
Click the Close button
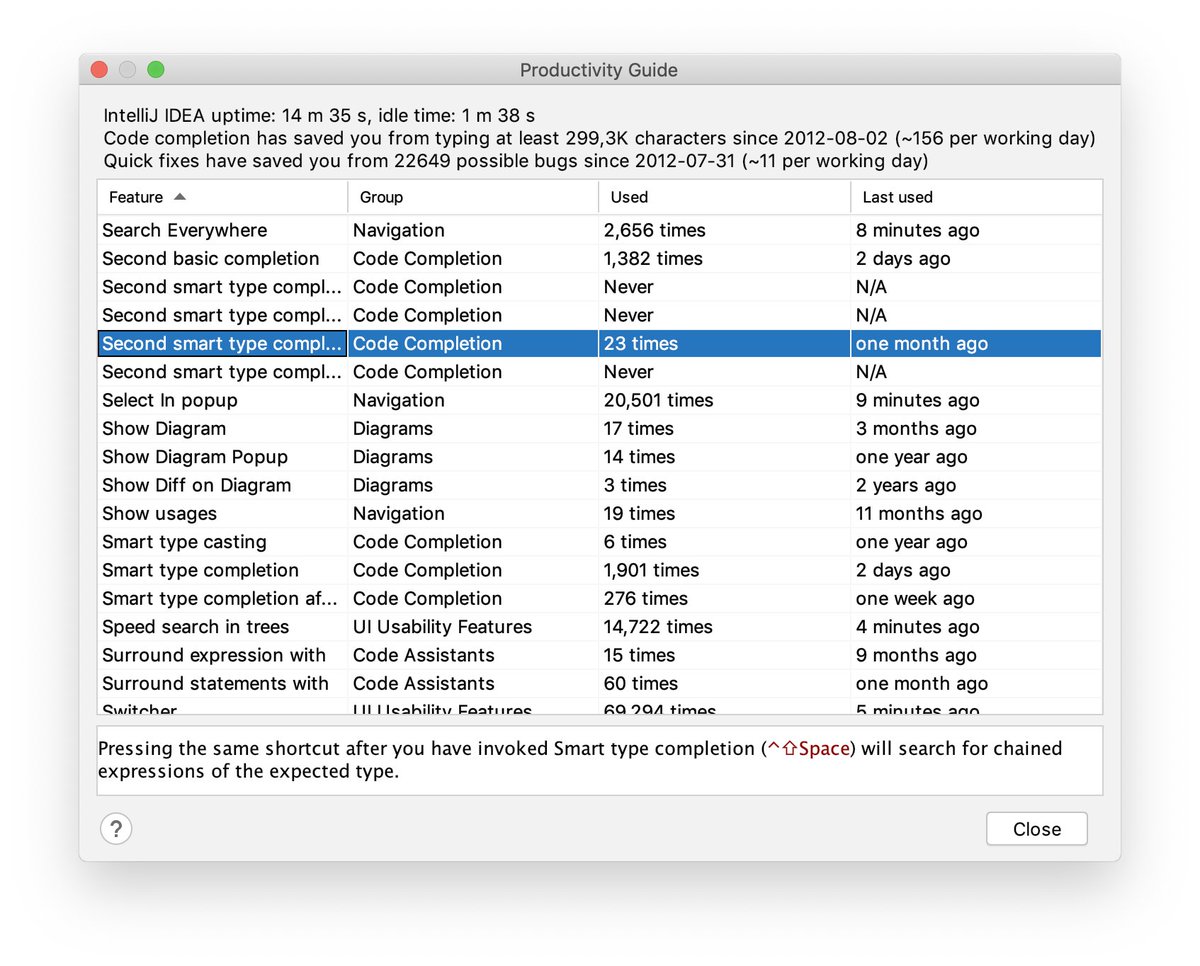pos(1036,829)
